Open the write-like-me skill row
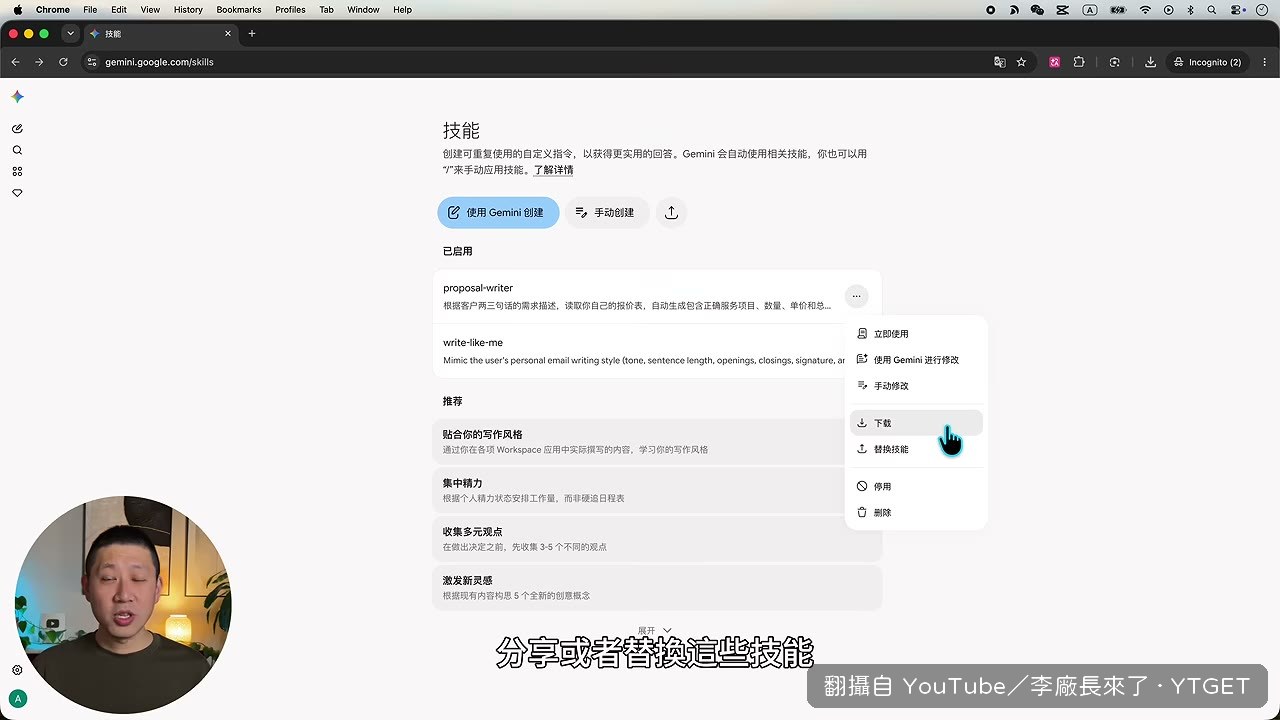 pyautogui.click(x=657, y=351)
